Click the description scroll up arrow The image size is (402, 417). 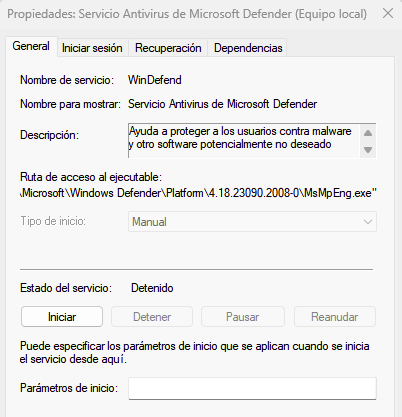(368, 133)
